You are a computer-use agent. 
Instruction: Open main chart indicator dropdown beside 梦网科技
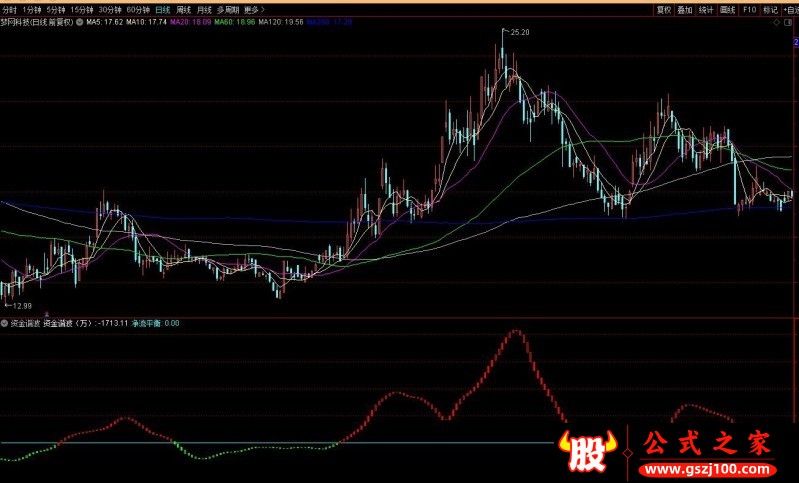pyautogui.click(x=80, y=22)
